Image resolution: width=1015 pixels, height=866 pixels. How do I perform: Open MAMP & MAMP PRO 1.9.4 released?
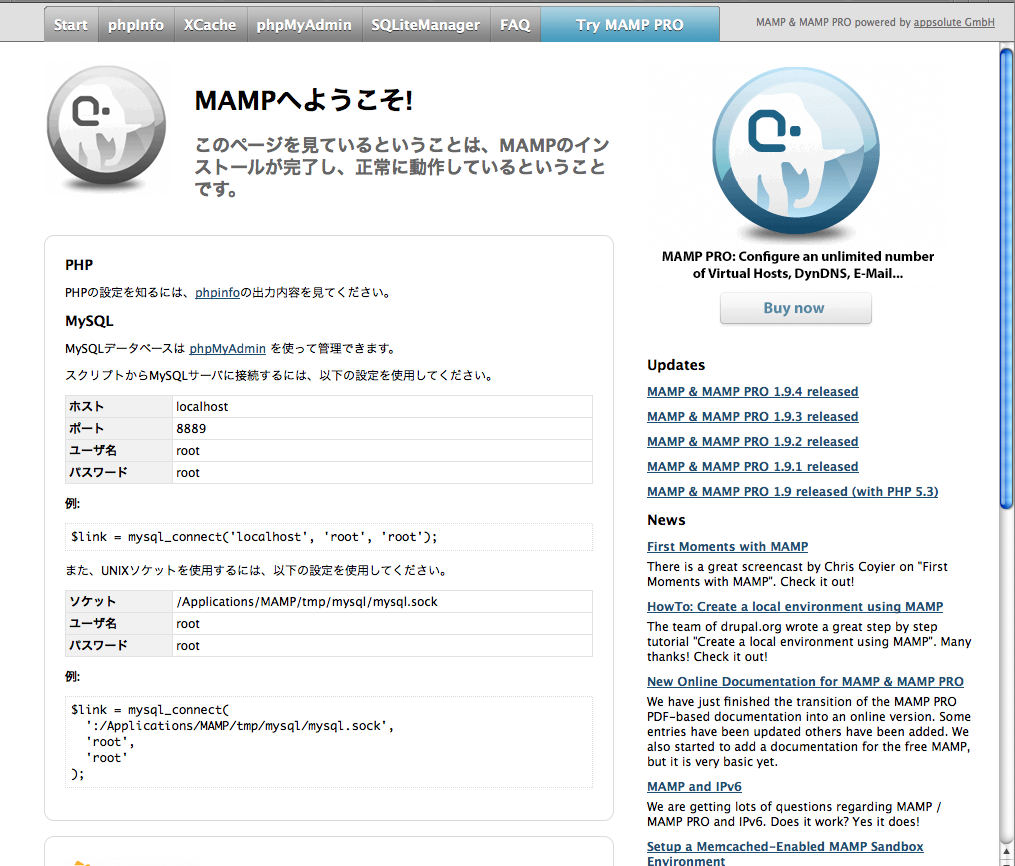pyautogui.click(x=752, y=392)
